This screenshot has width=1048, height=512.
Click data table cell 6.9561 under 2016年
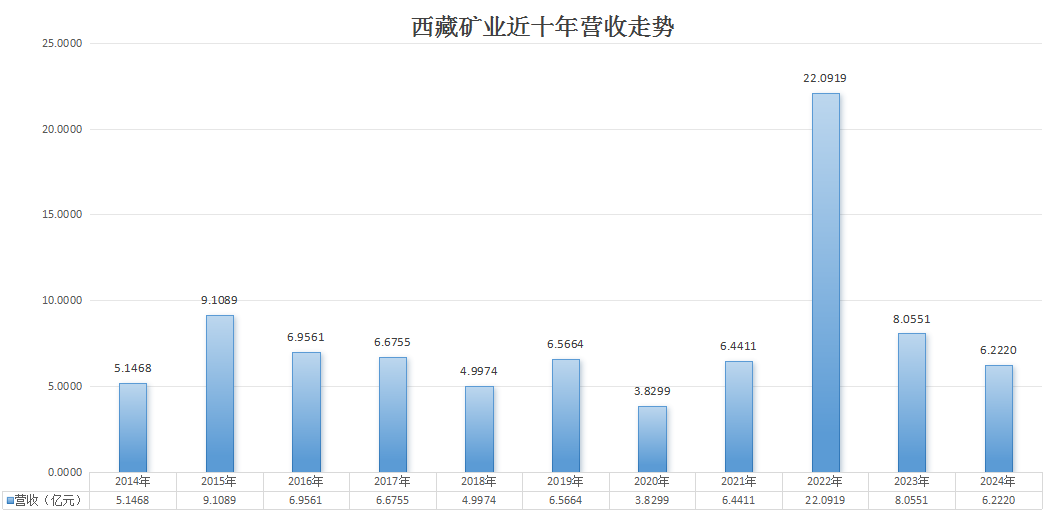tap(306, 501)
